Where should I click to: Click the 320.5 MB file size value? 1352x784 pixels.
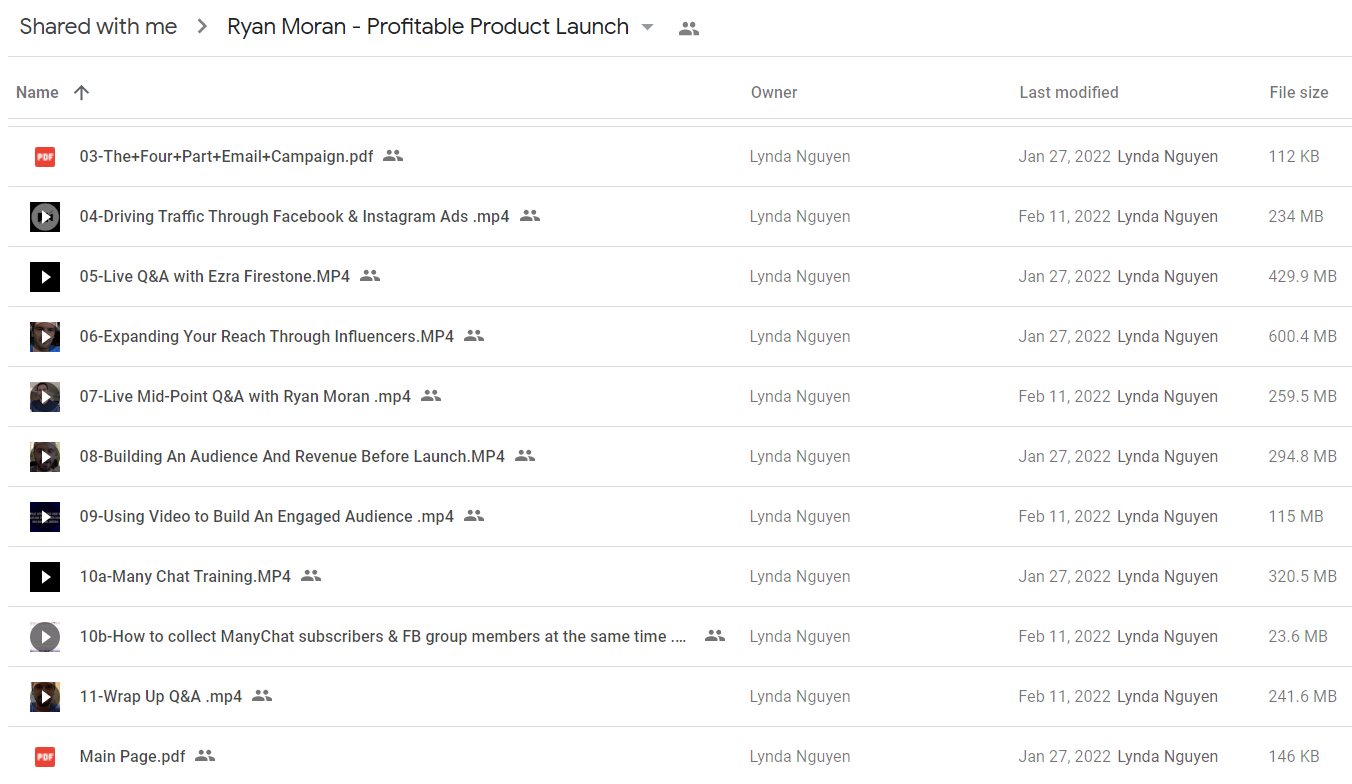pyautogui.click(x=1303, y=576)
